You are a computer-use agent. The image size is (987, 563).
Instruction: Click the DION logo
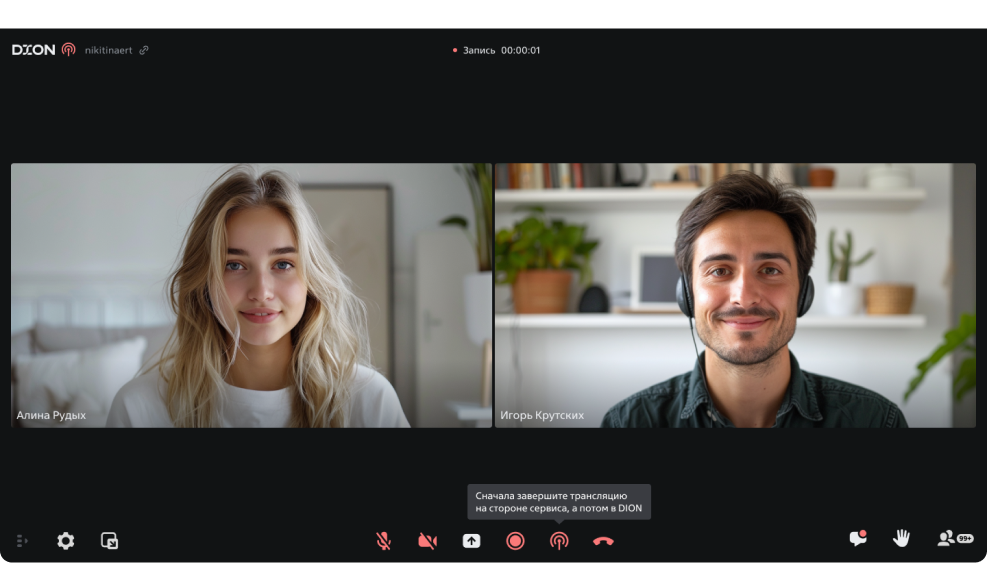pos(33,50)
